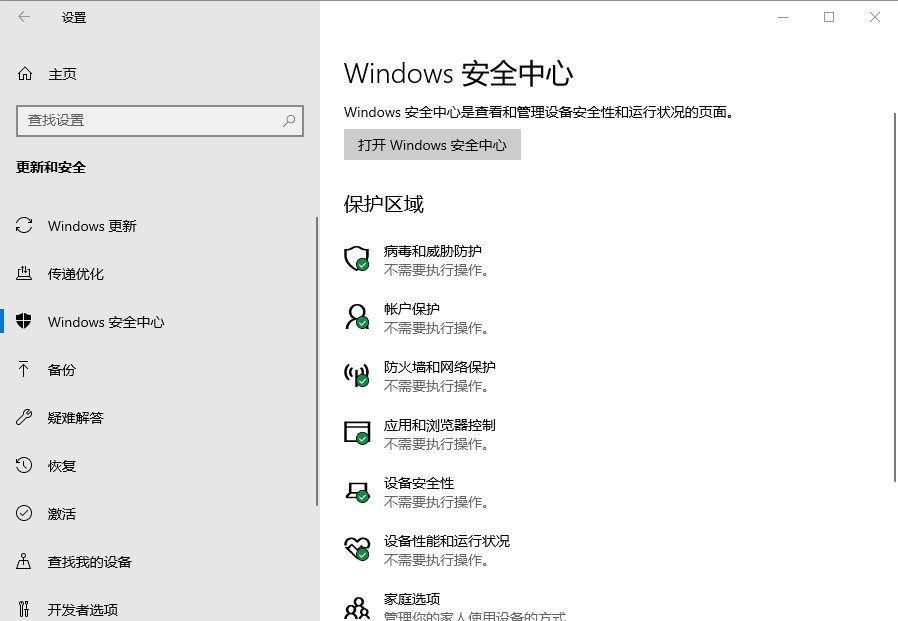Click the 恢复 history icon

point(24,465)
